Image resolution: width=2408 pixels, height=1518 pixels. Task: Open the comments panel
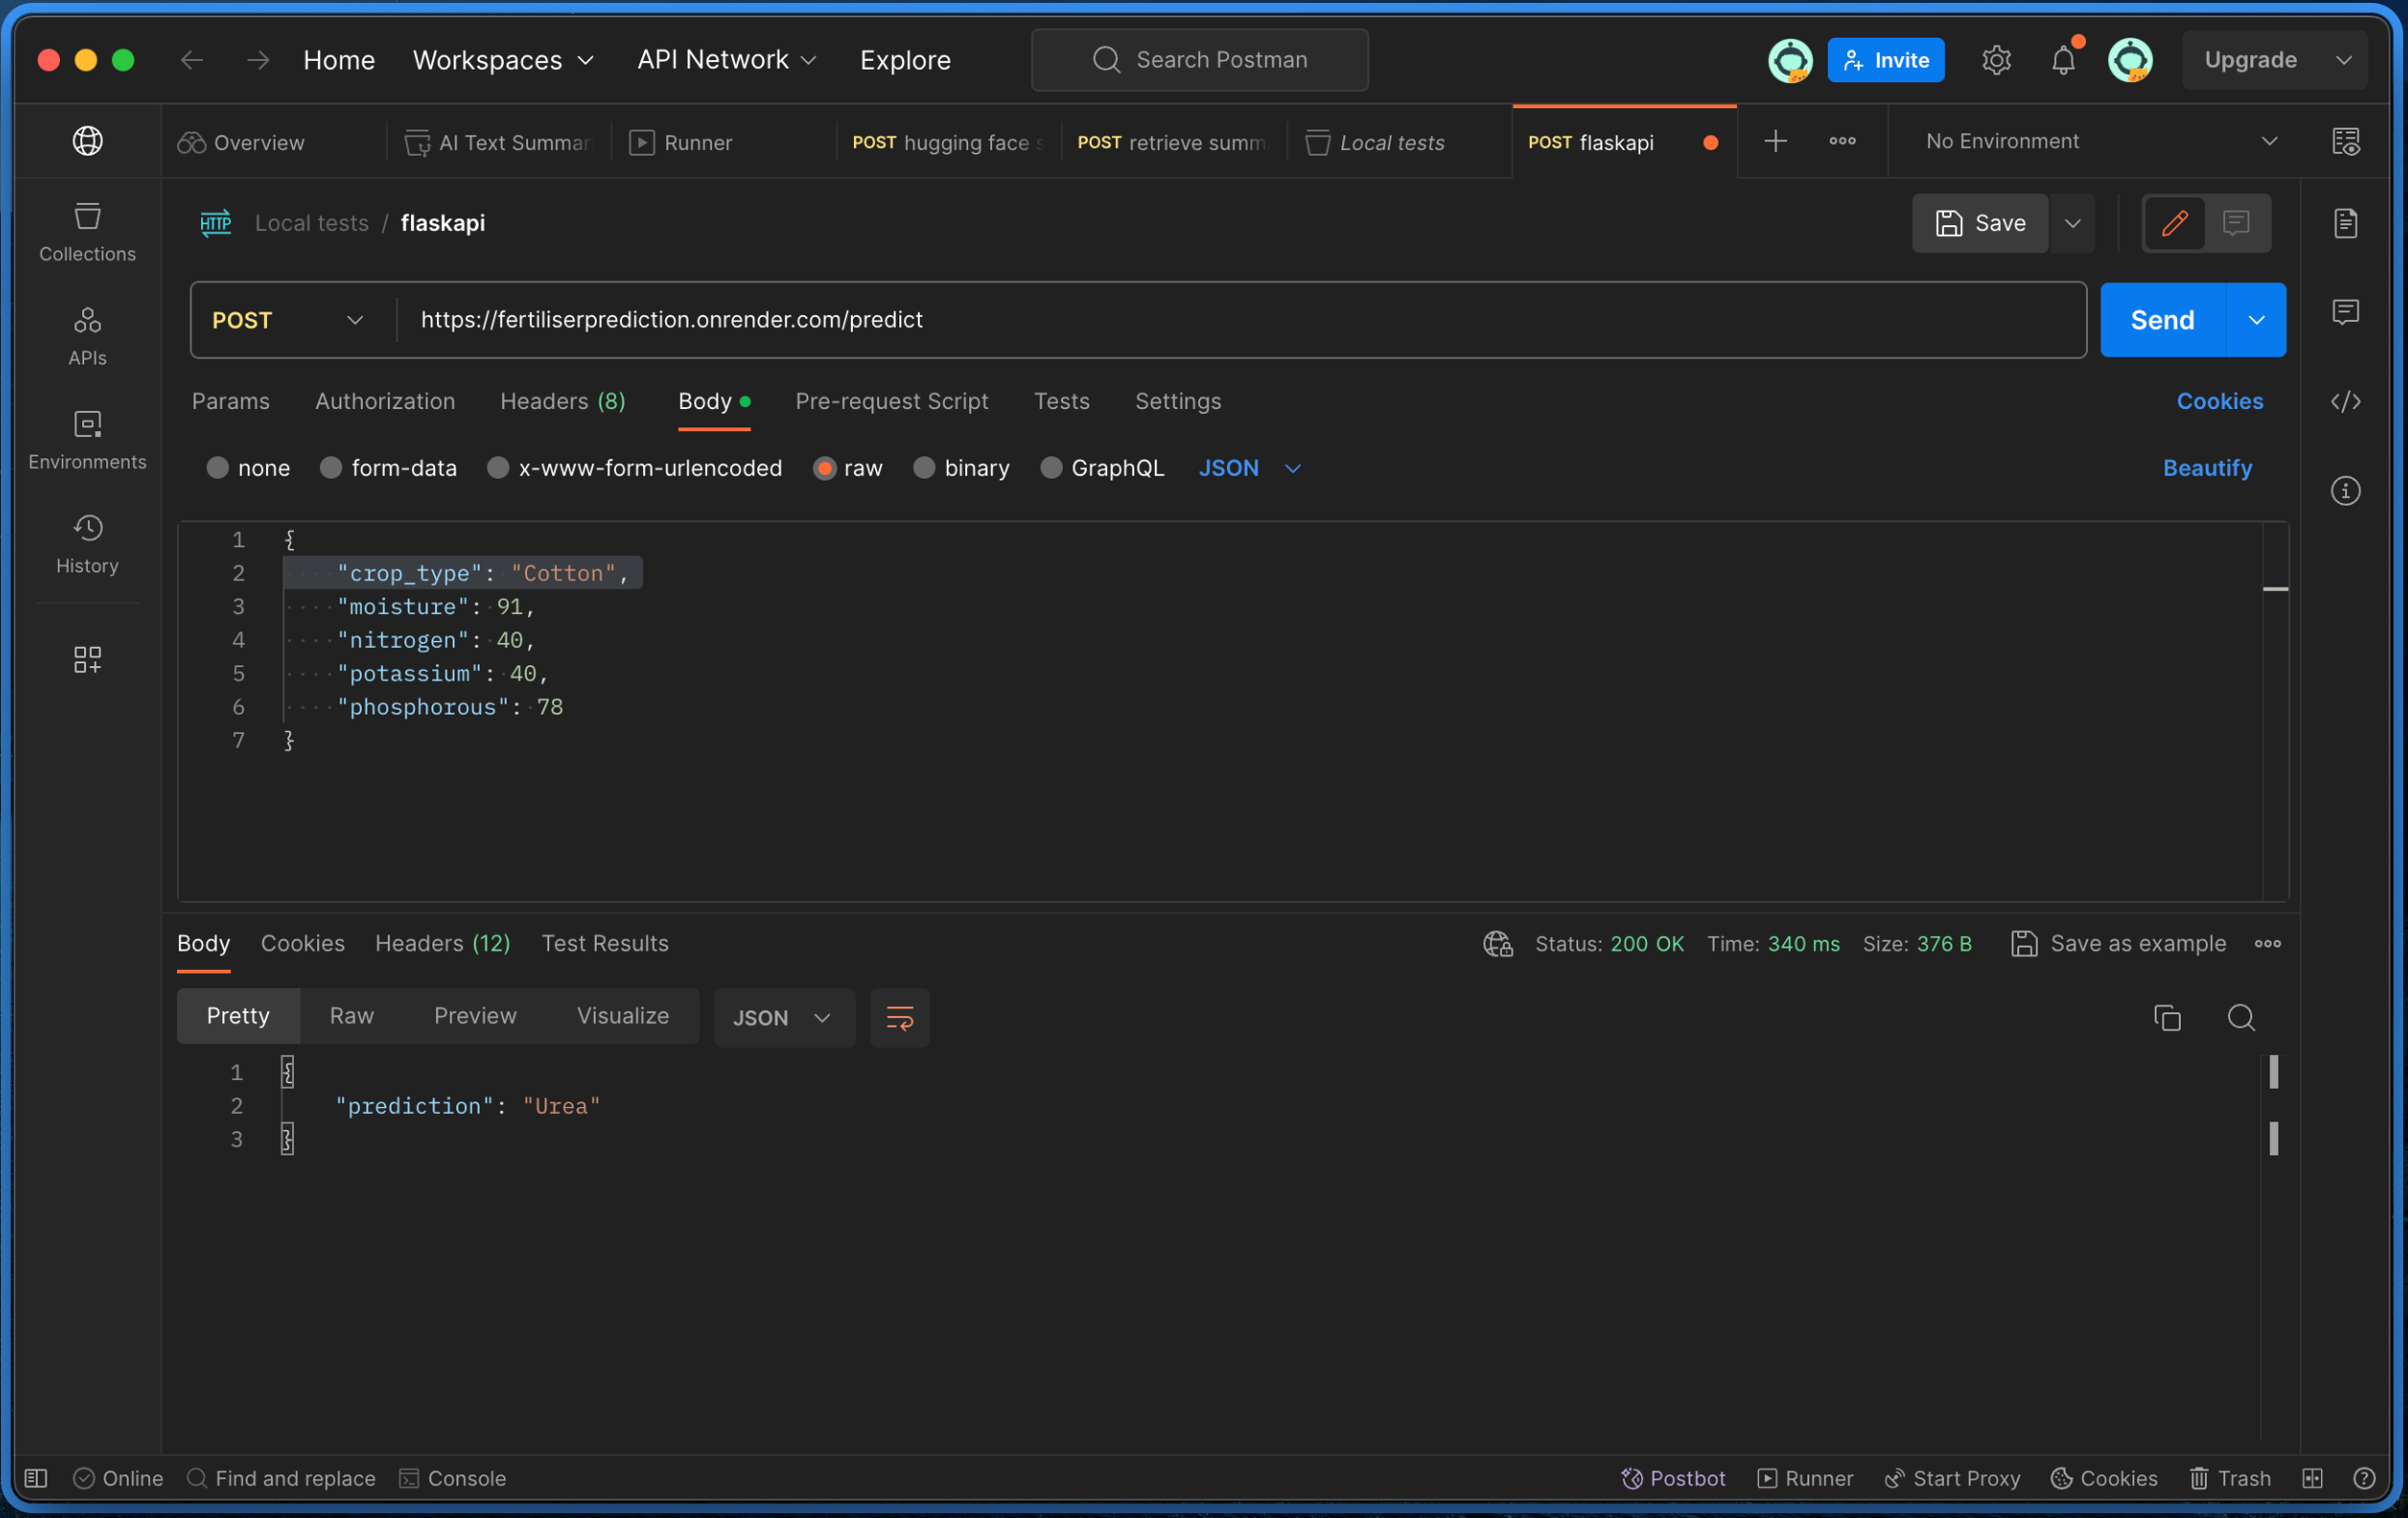point(2346,312)
